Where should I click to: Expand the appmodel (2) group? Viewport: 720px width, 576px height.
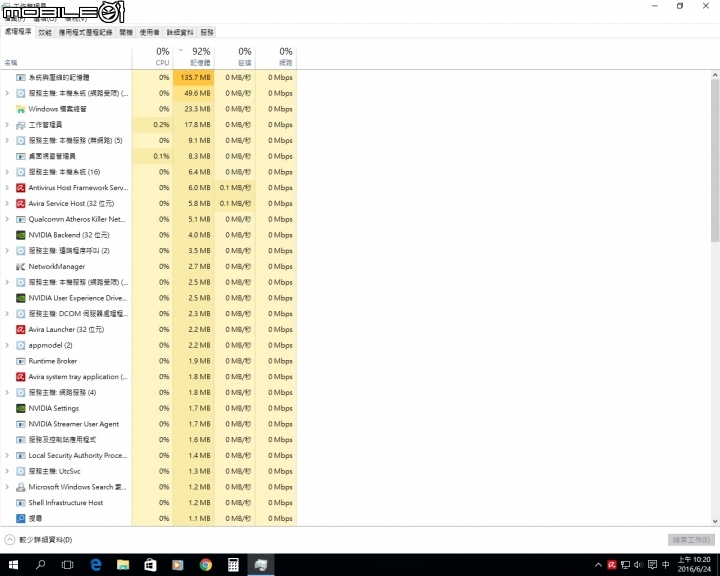7,345
